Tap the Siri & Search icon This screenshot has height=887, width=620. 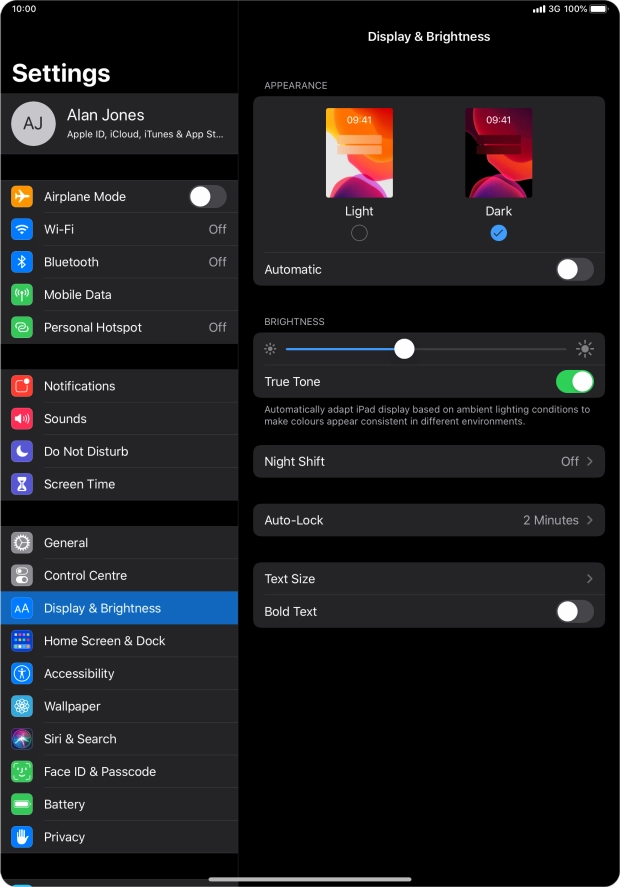[22, 739]
